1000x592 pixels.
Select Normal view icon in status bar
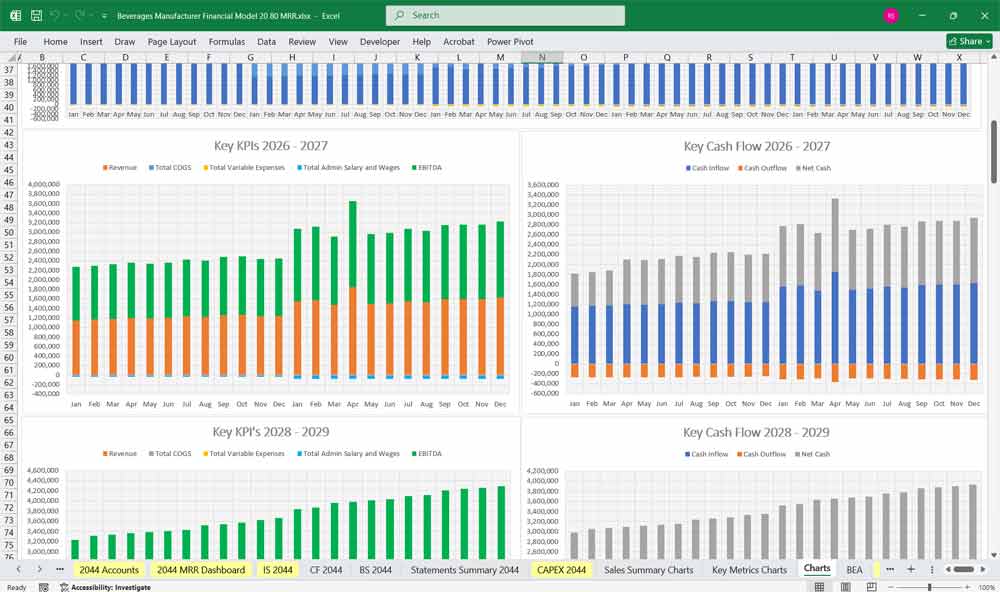tap(818, 585)
